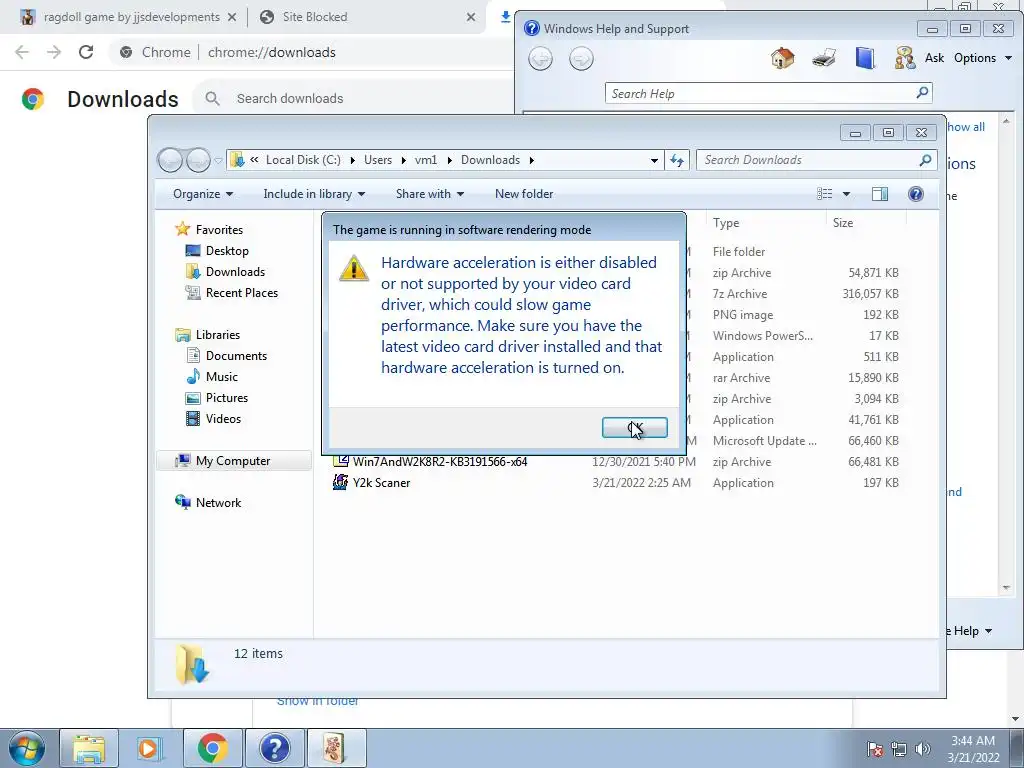
Task: Select Libraries in navigation pane
Action: (217, 334)
